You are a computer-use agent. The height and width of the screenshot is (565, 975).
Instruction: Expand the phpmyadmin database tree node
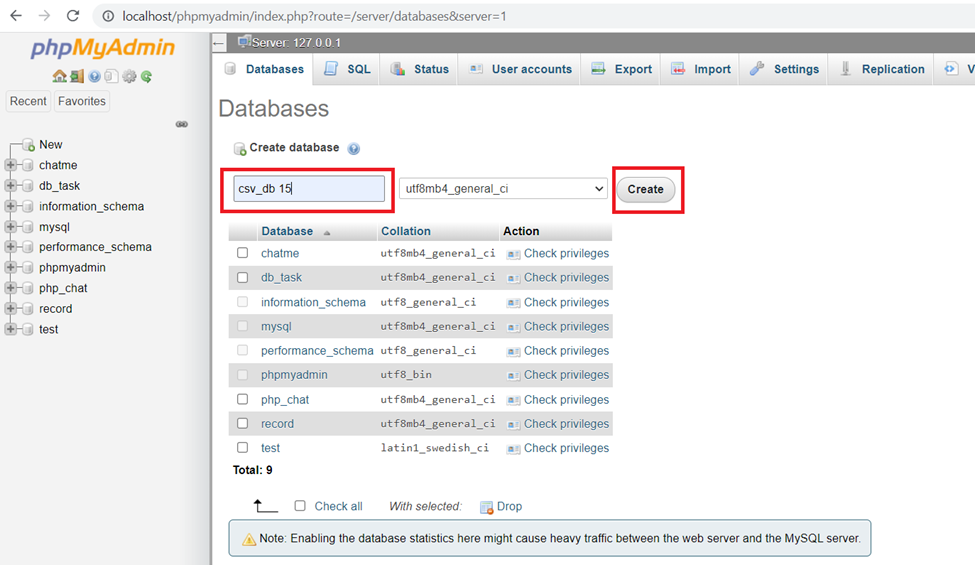(10, 267)
